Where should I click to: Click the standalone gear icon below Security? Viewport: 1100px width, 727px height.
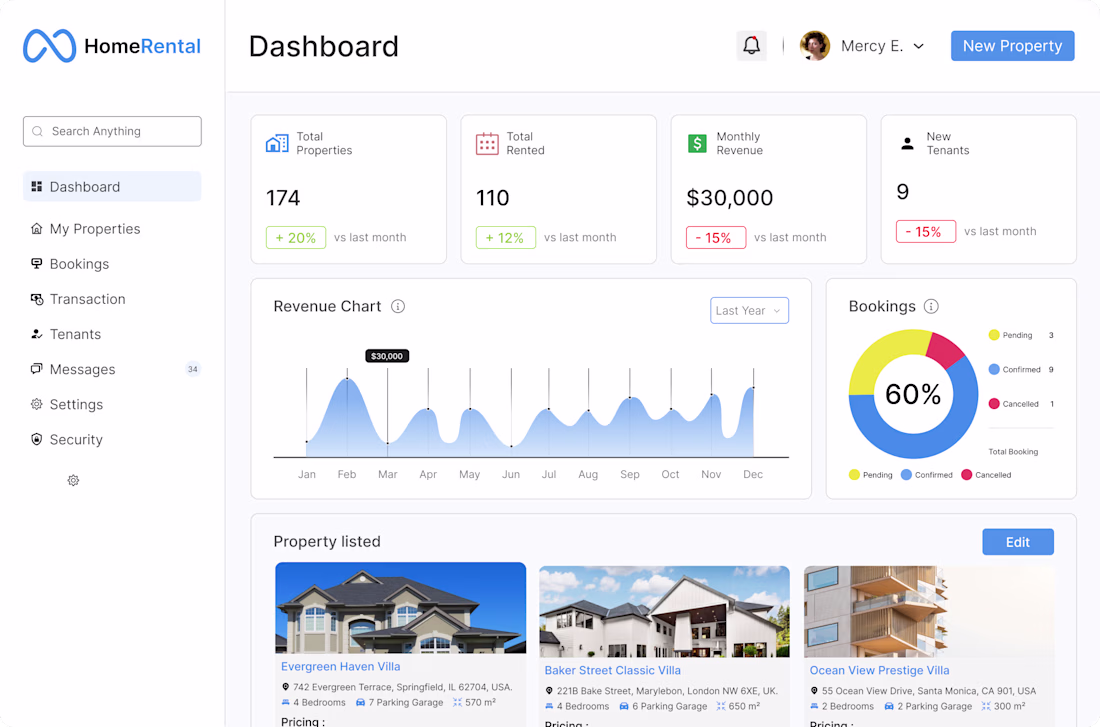click(x=73, y=481)
